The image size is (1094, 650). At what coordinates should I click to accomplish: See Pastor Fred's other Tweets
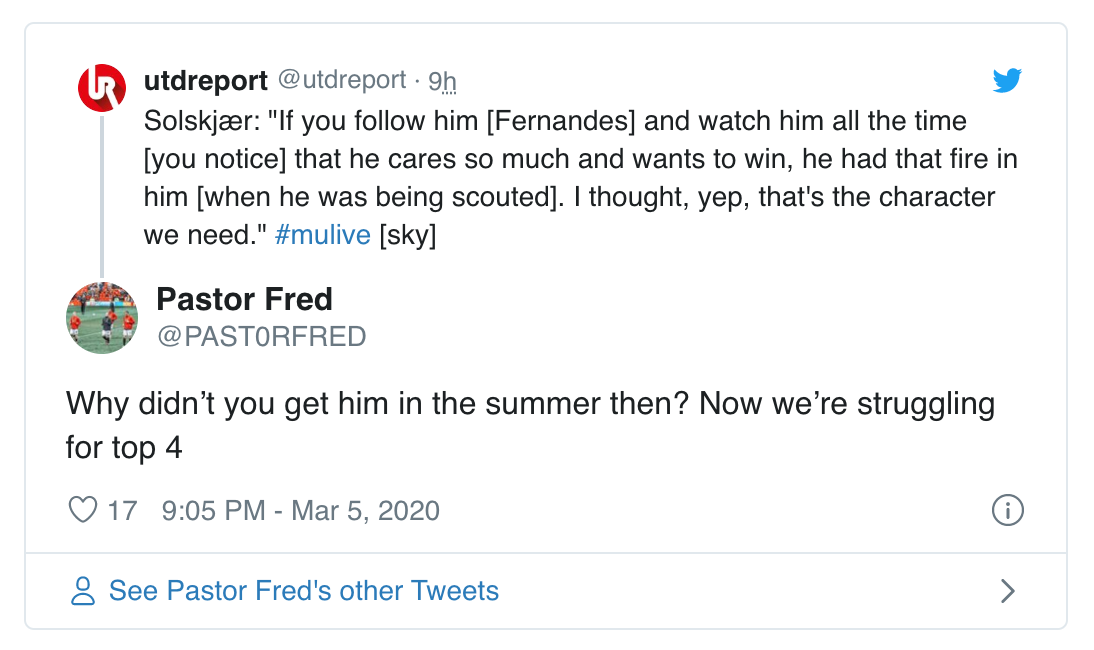click(303, 591)
